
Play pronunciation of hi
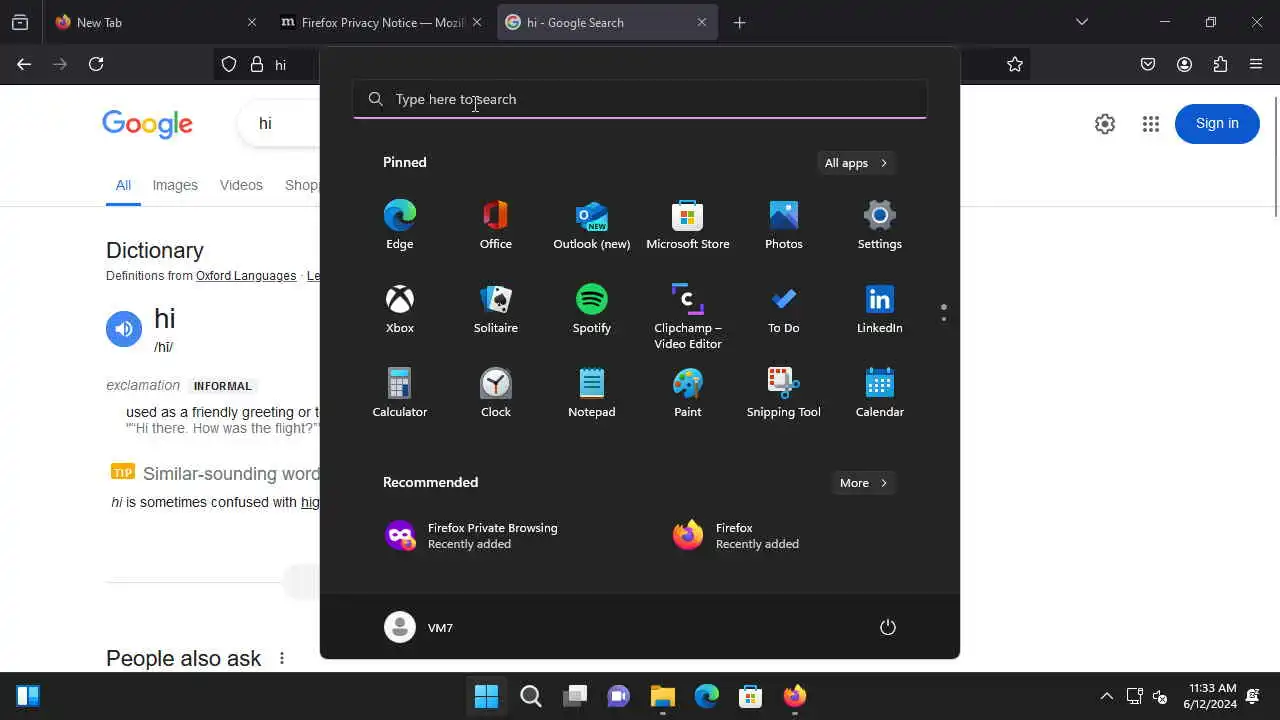pos(124,329)
